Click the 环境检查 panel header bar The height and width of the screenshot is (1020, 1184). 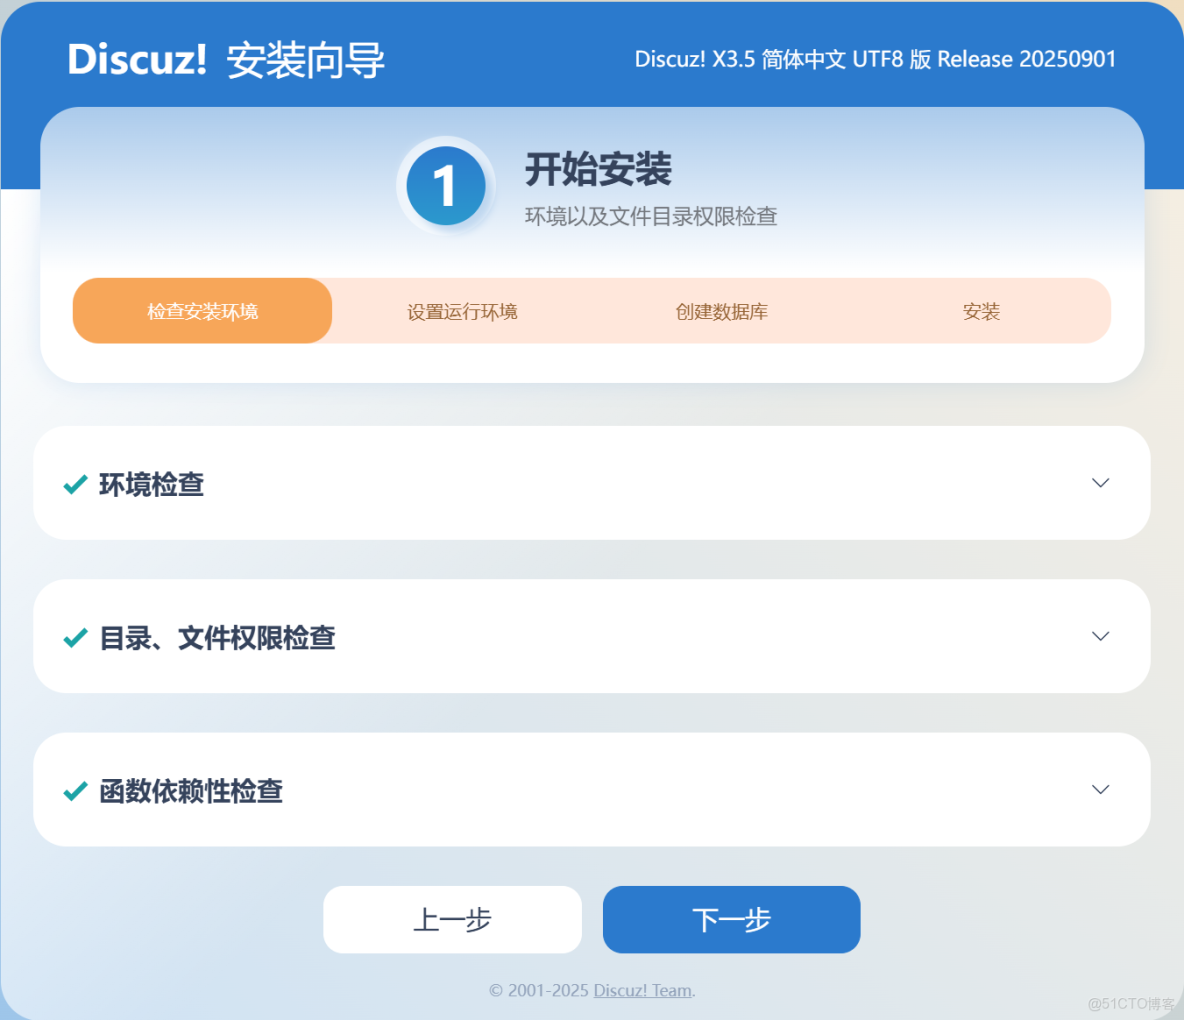tap(592, 483)
